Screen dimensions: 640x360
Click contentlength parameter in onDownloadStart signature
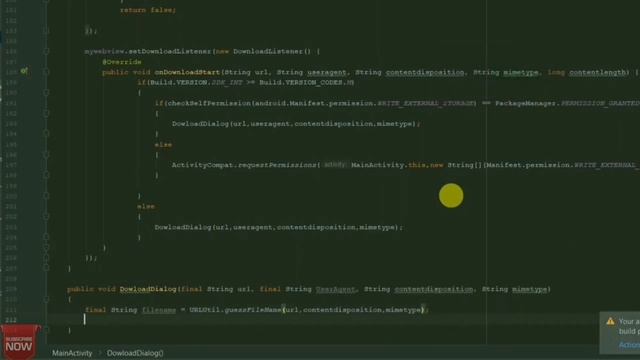point(597,72)
